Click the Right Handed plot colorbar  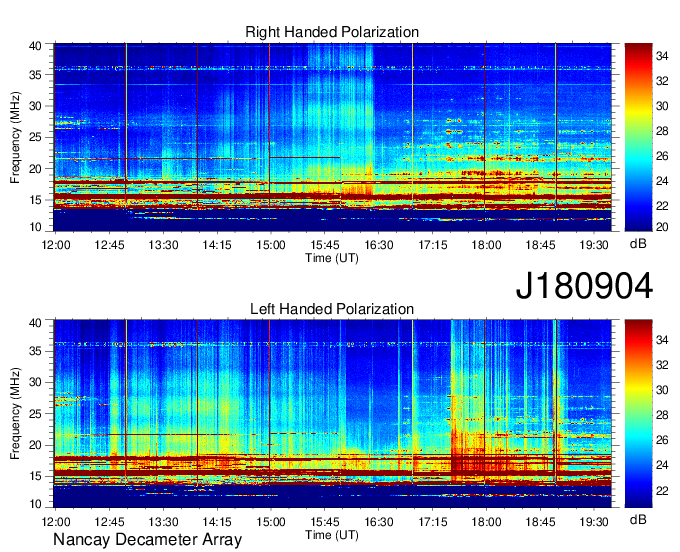point(638,137)
